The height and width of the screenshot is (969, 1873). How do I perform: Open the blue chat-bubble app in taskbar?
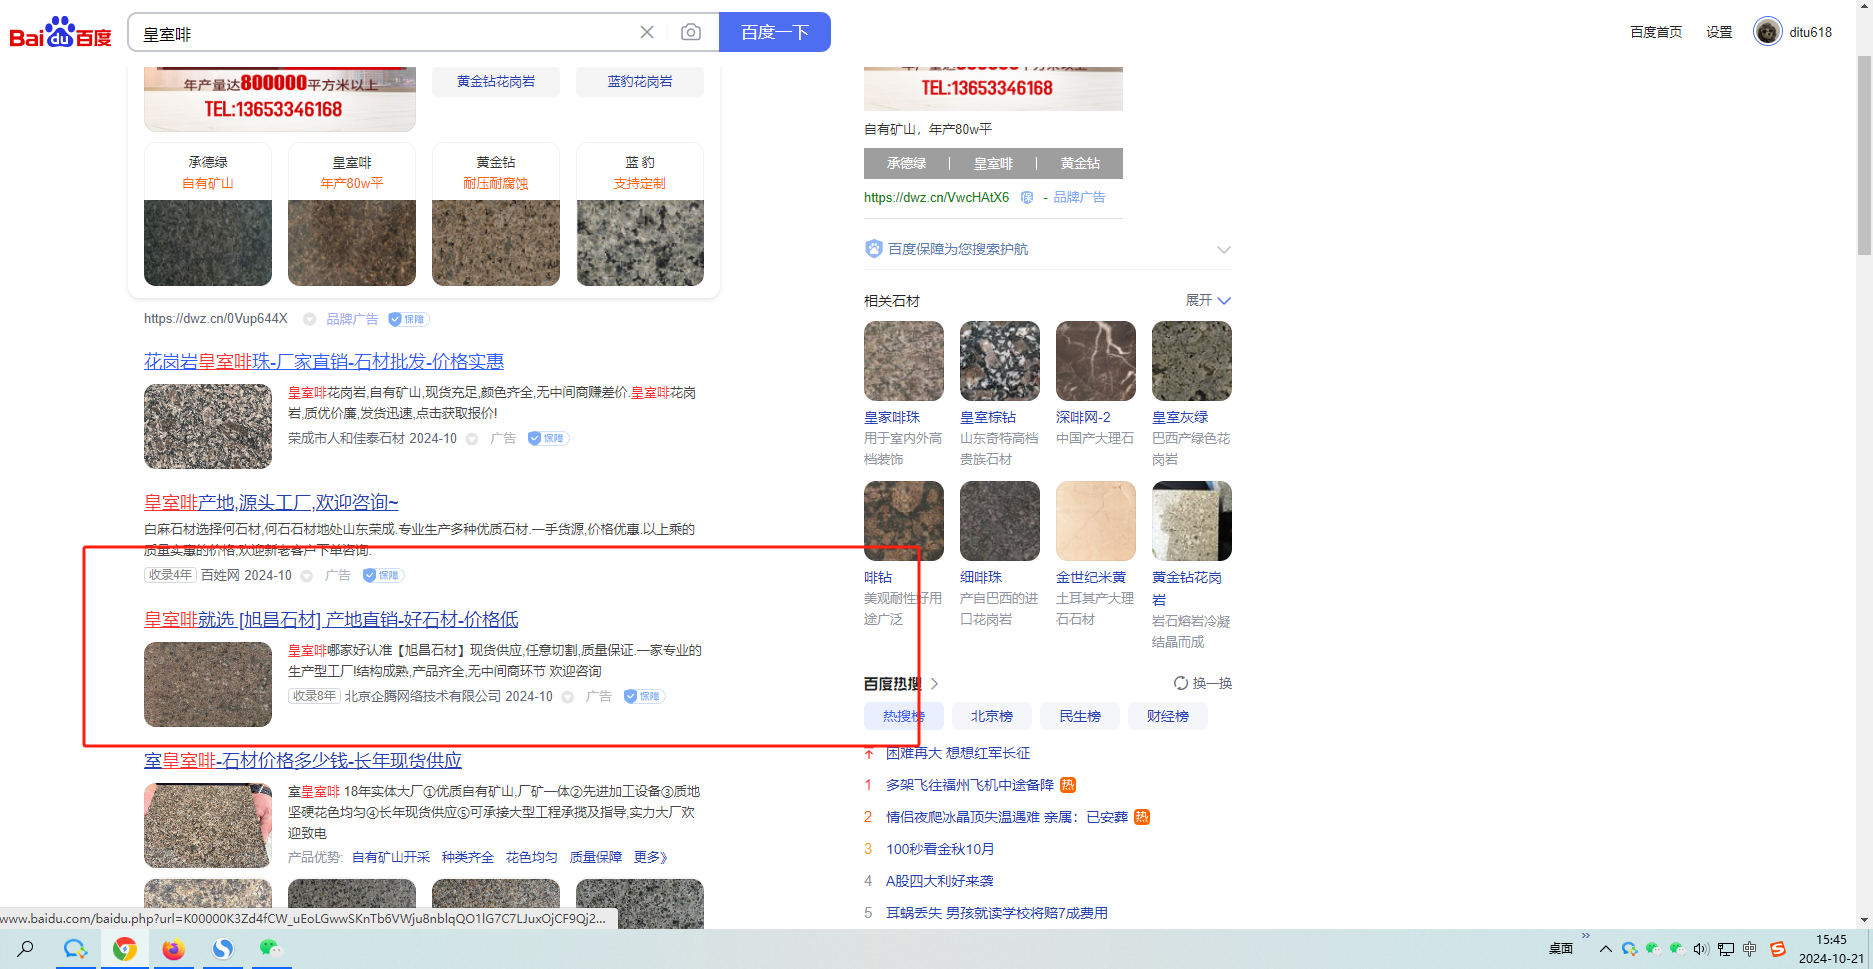(75, 948)
